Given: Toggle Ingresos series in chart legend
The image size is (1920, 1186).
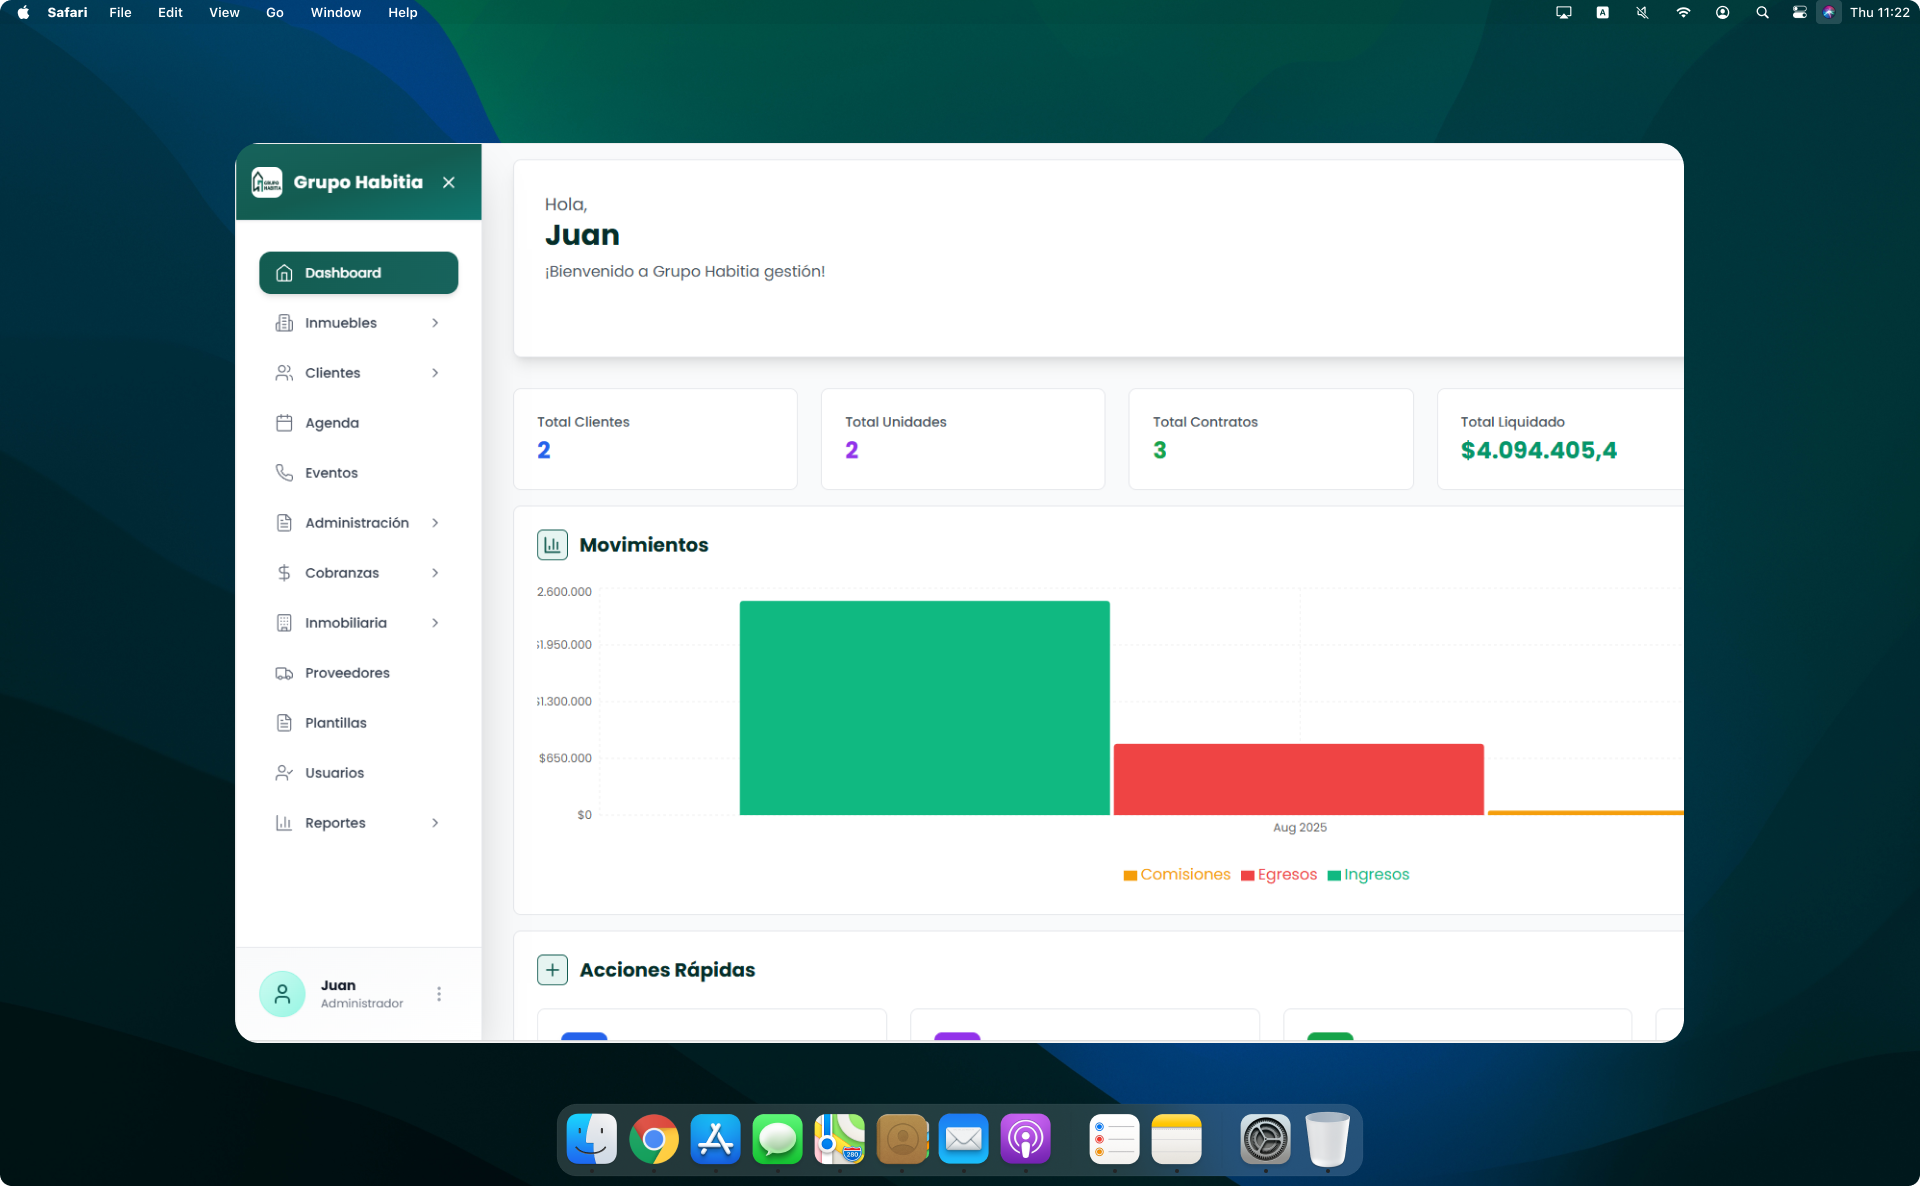Looking at the screenshot, I should click(x=1368, y=875).
